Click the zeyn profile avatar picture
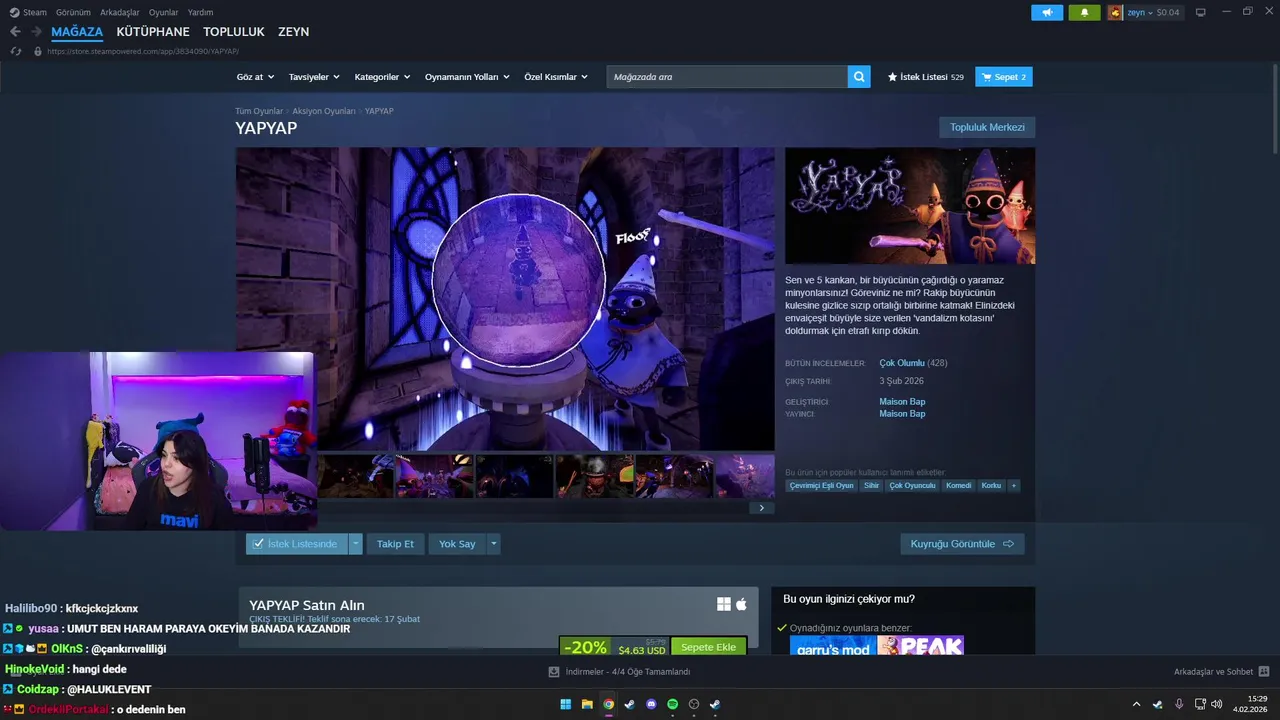 click(x=1115, y=12)
